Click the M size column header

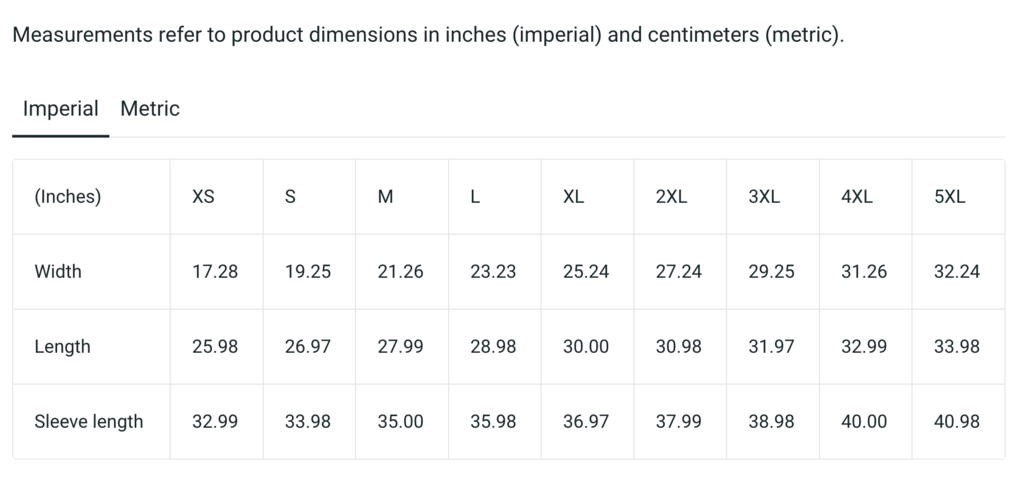(x=385, y=197)
